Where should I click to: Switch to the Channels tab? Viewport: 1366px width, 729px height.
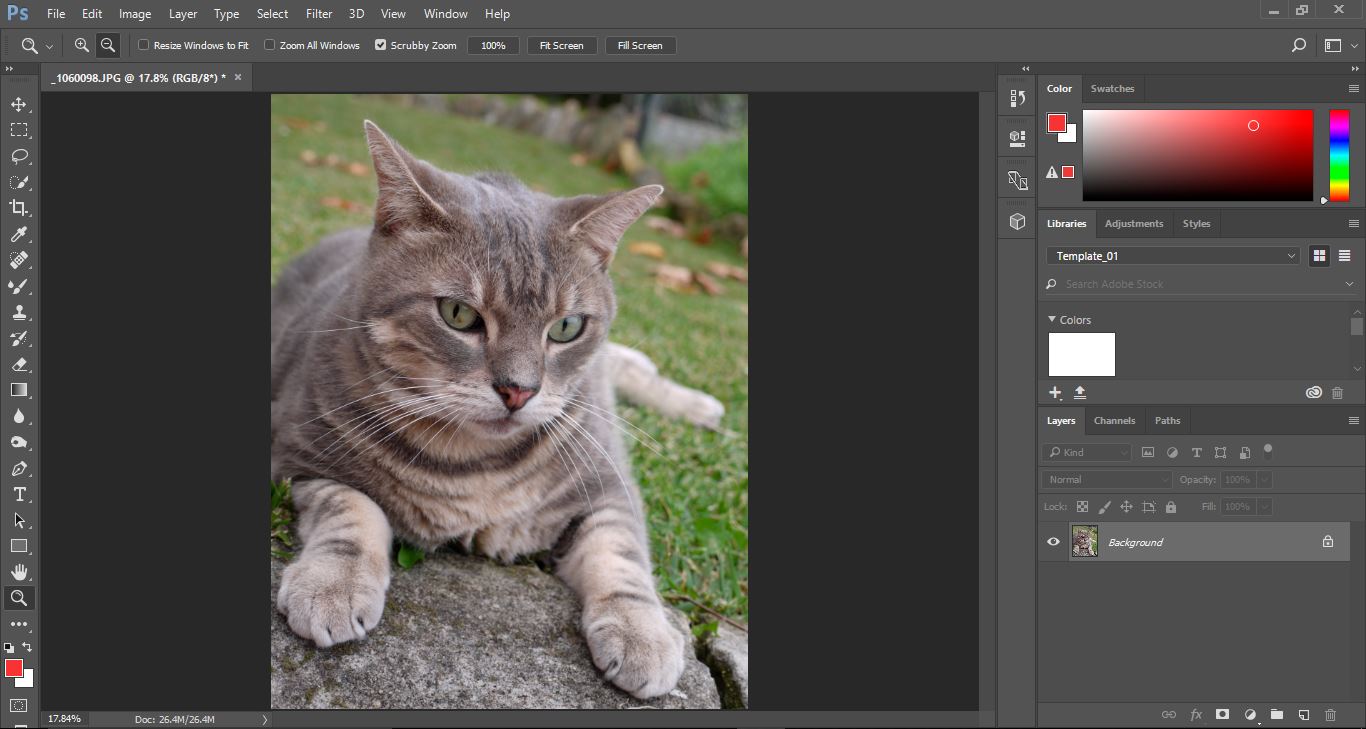[x=1114, y=421]
